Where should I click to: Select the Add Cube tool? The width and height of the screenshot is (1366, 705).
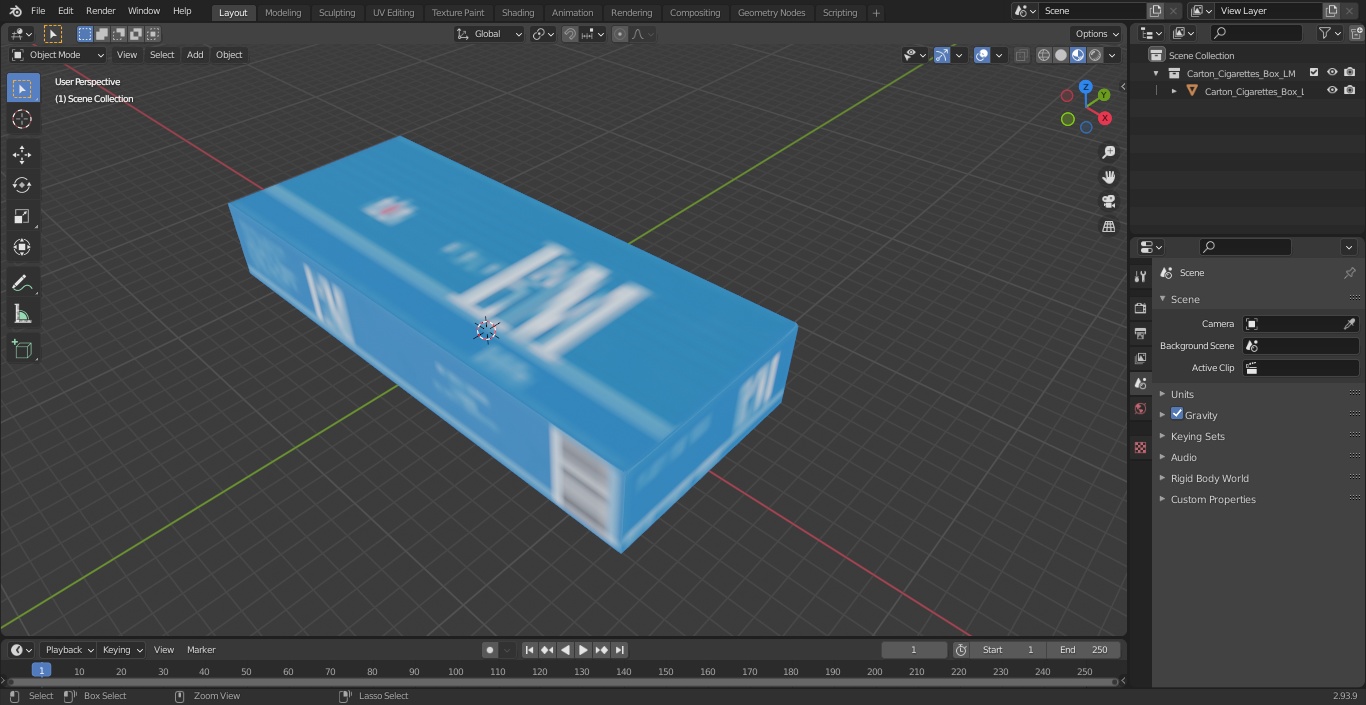(x=22, y=350)
